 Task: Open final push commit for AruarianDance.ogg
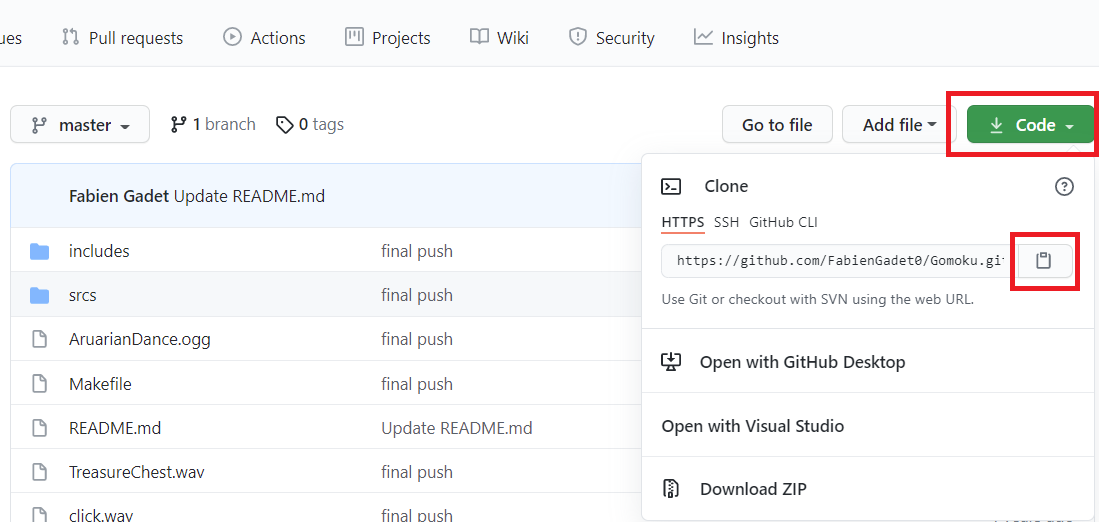point(417,339)
